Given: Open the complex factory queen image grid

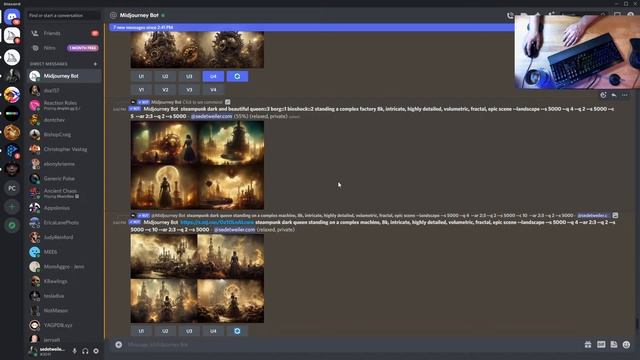Looking at the screenshot, I should pyautogui.click(x=197, y=165).
